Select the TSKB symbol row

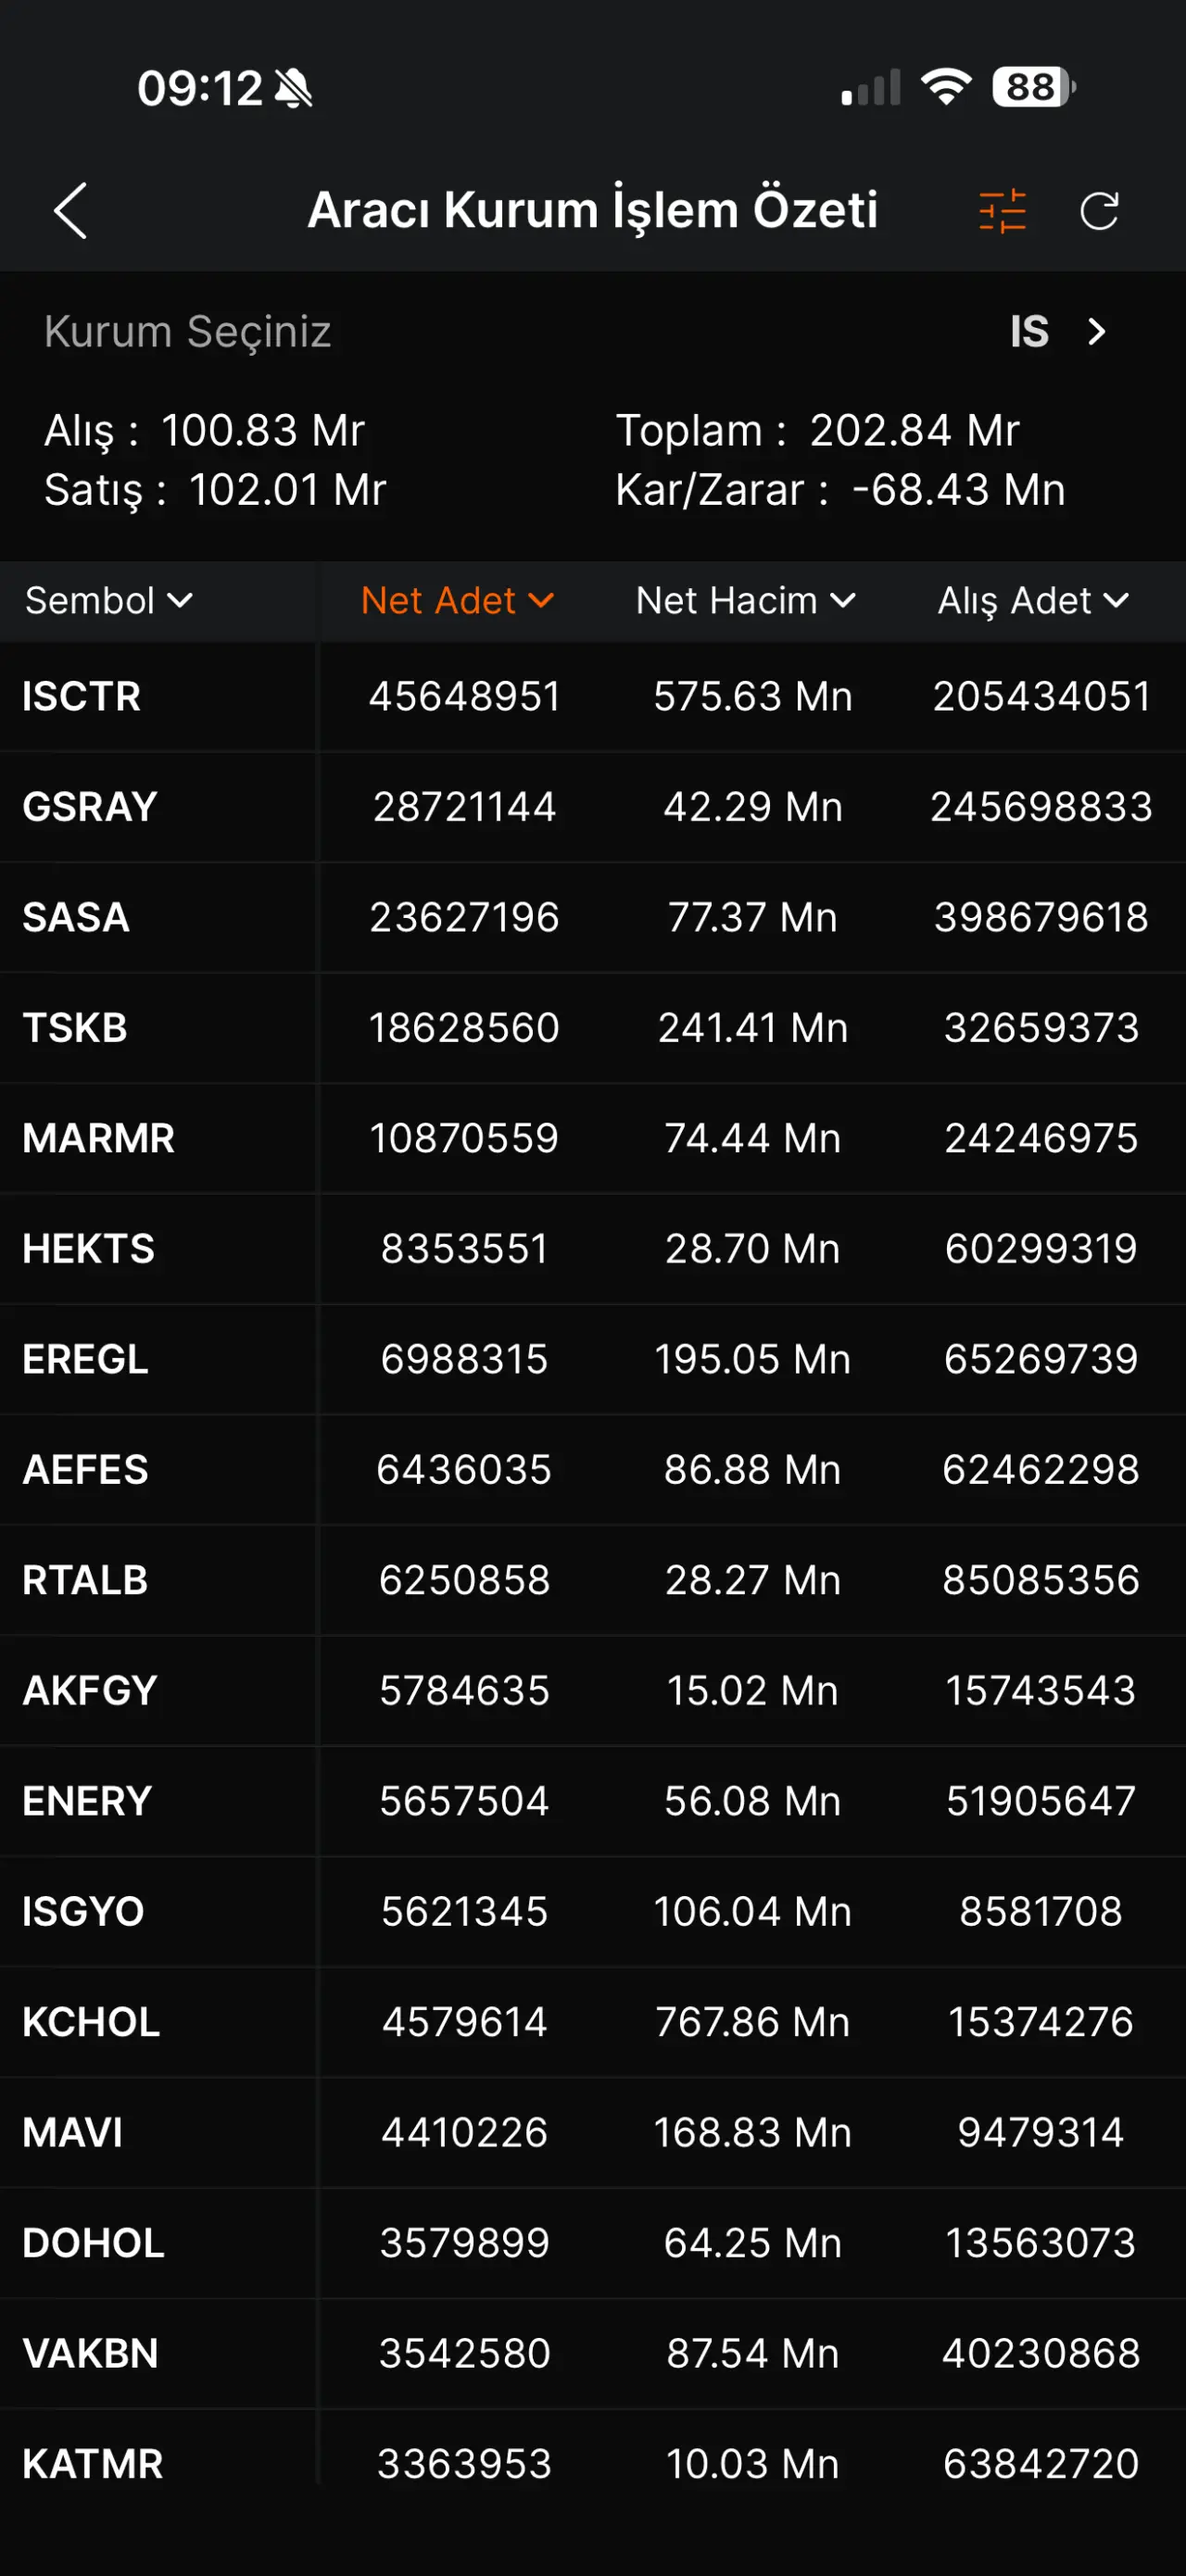(x=75, y=1028)
